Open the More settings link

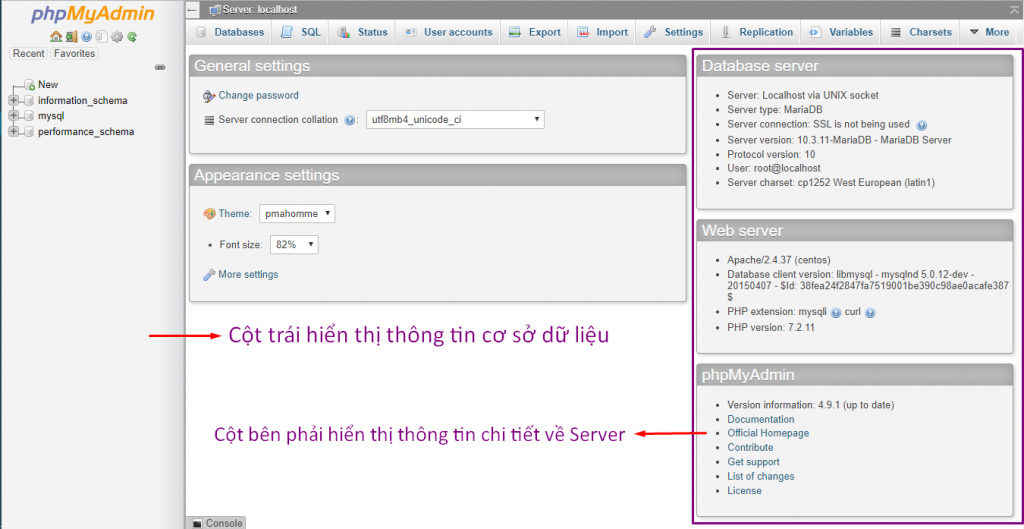[248, 274]
